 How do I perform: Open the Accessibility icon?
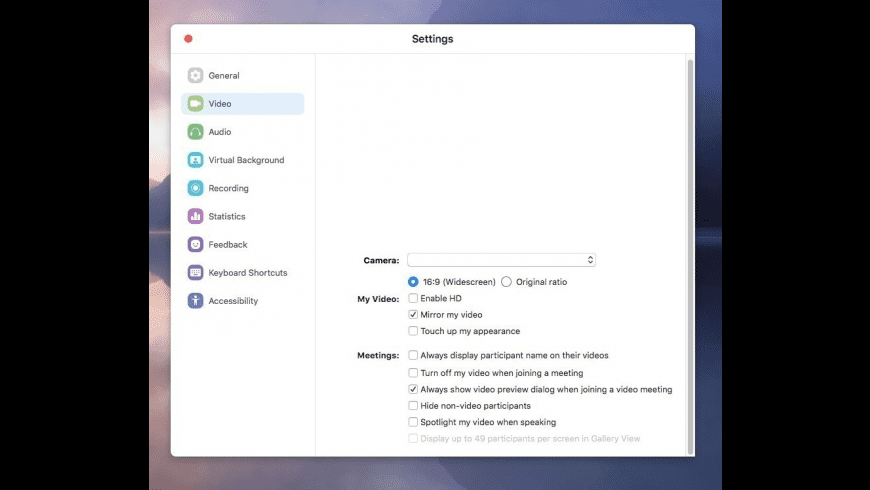click(195, 301)
